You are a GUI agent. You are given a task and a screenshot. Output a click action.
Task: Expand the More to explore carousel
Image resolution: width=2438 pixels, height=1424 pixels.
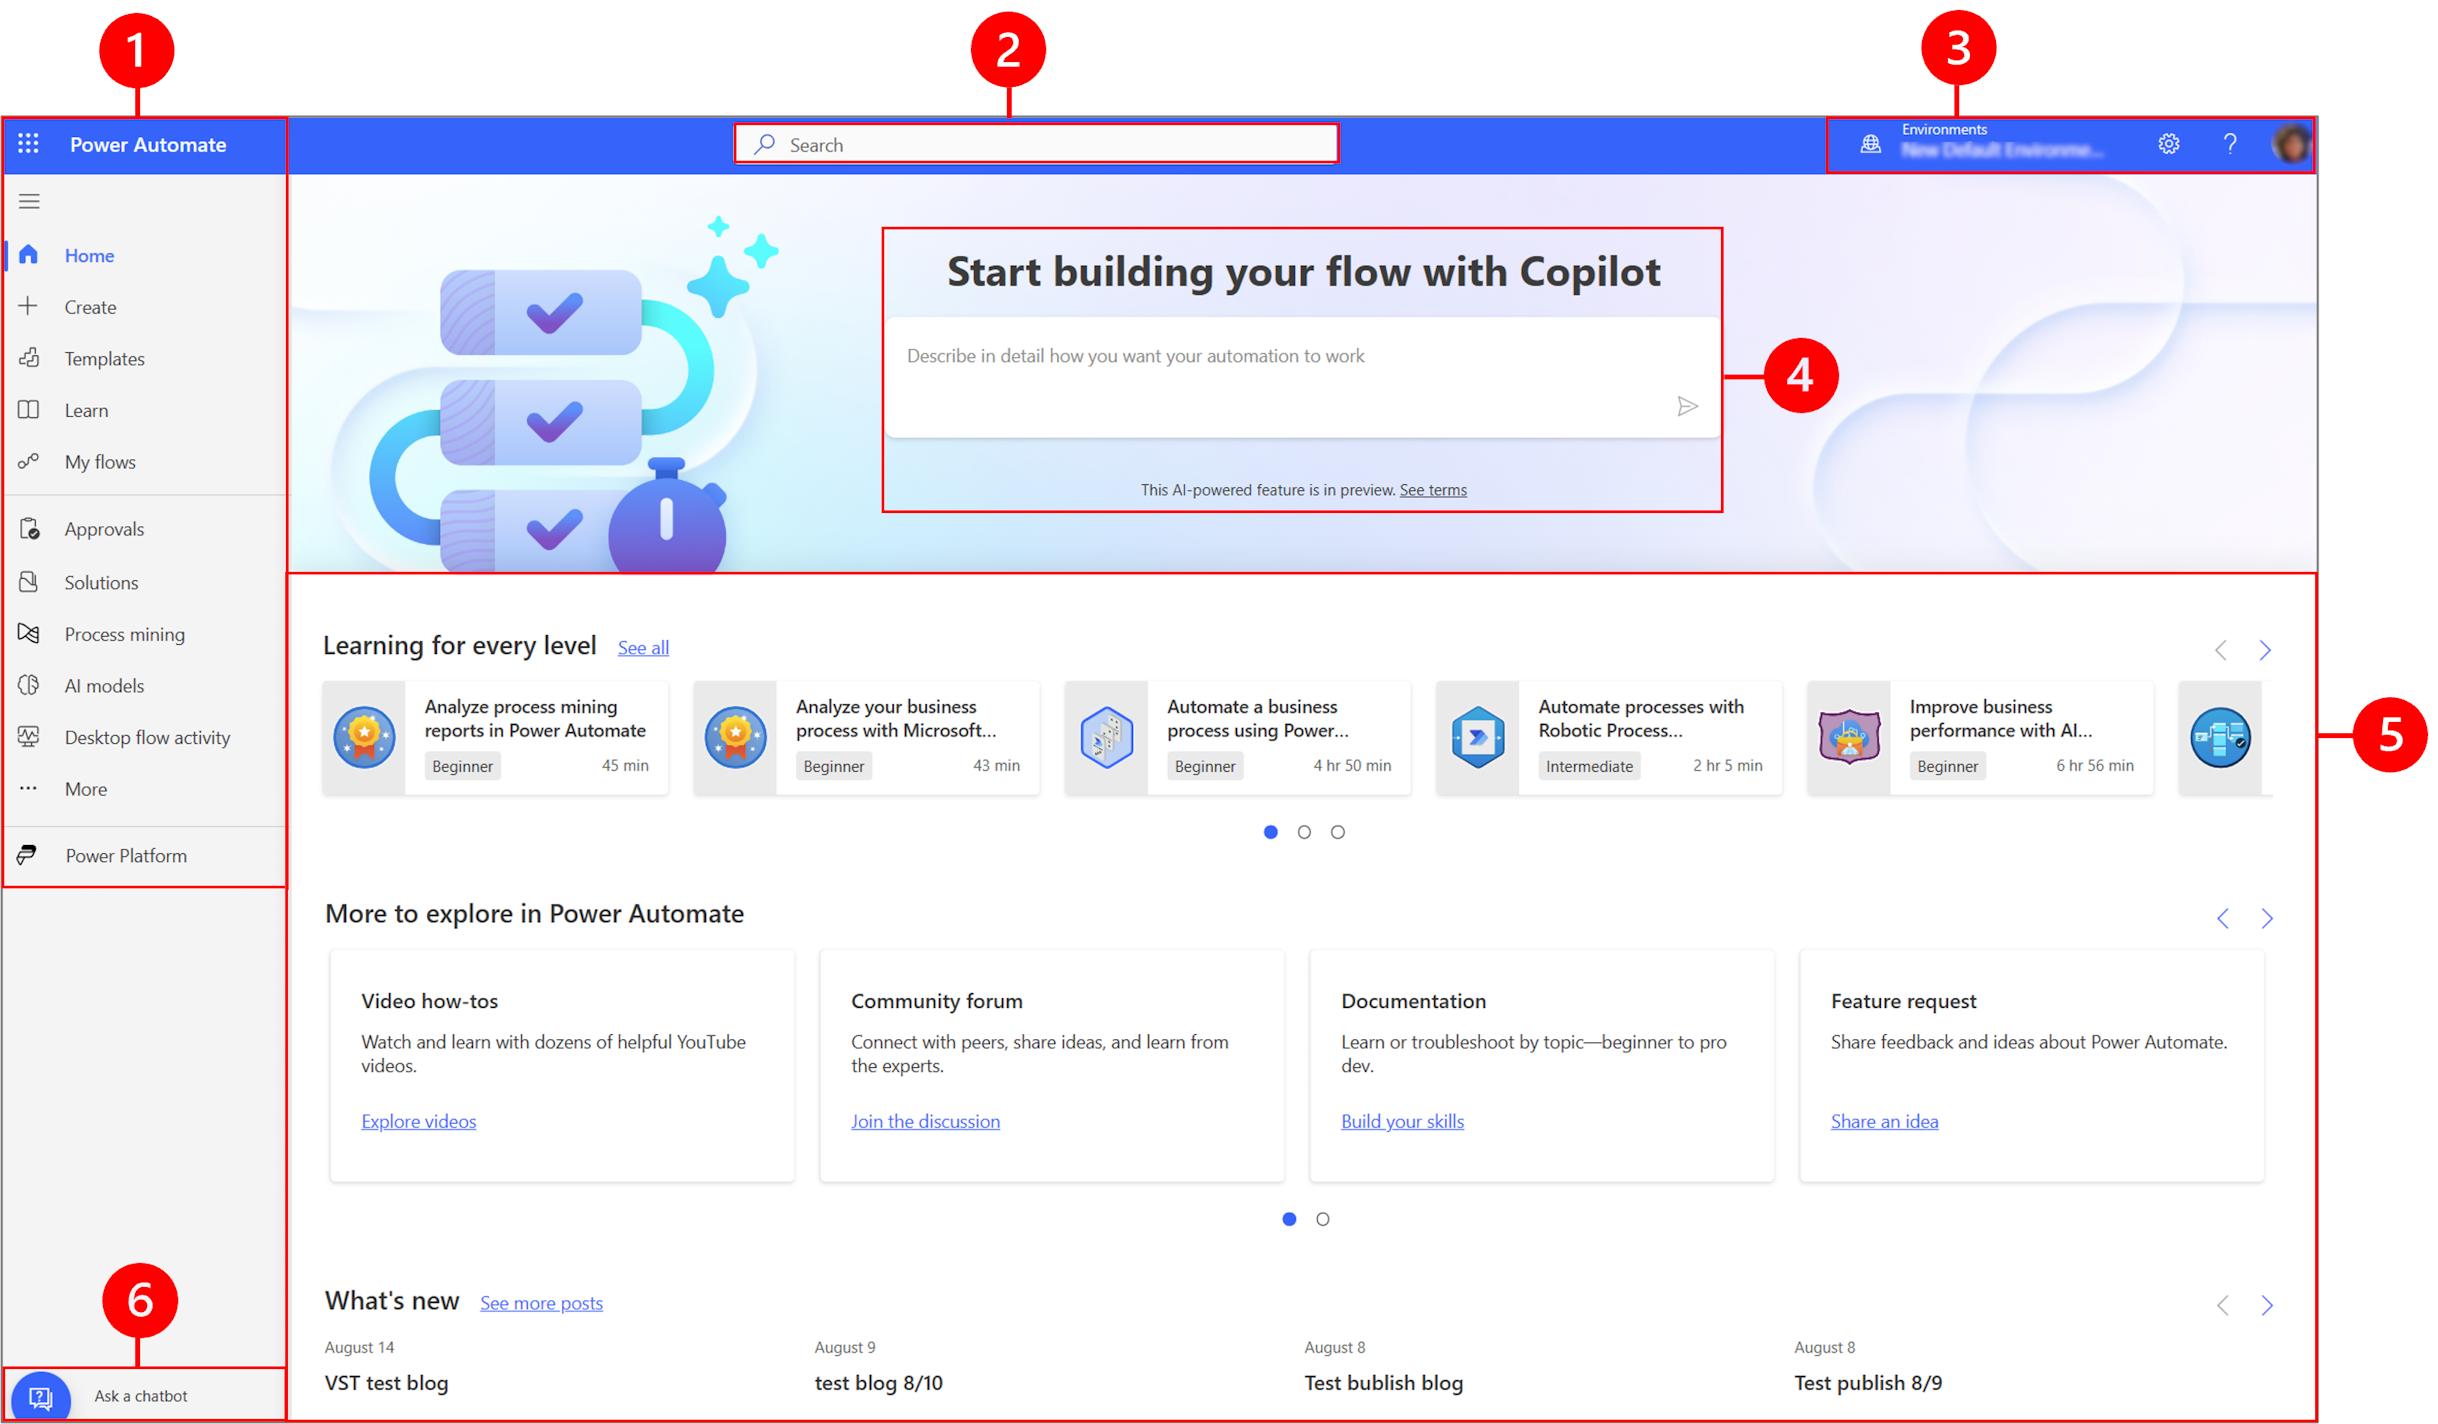(2269, 917)
